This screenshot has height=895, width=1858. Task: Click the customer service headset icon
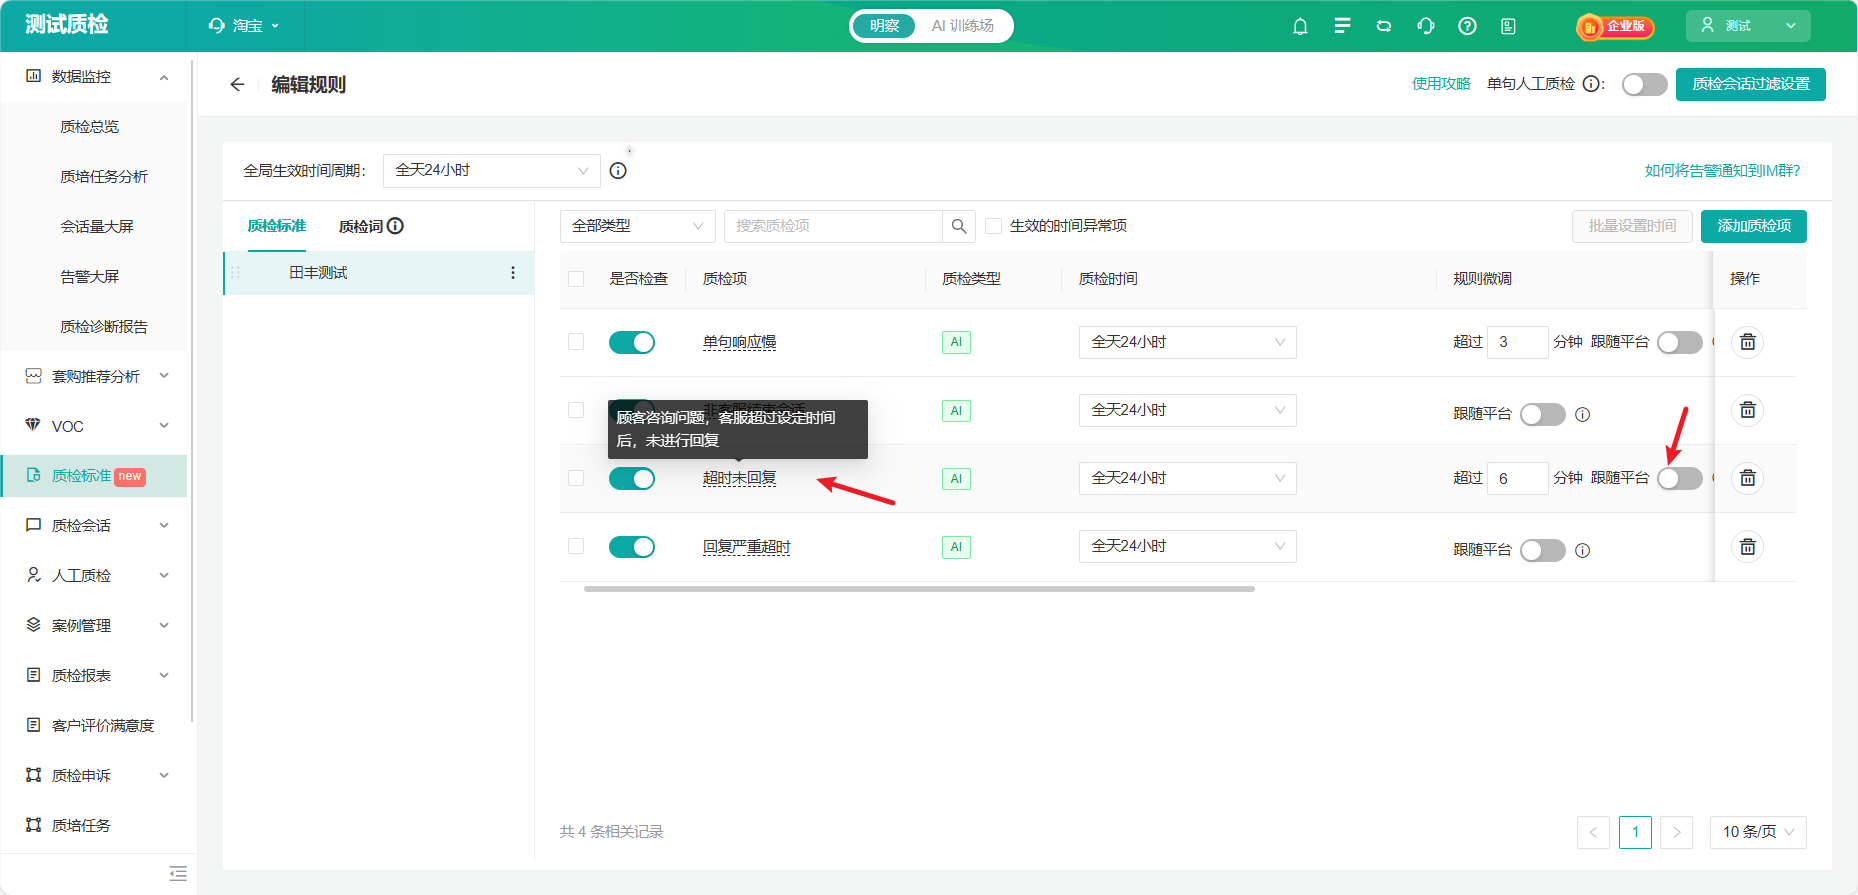(x=1426, y=26)
